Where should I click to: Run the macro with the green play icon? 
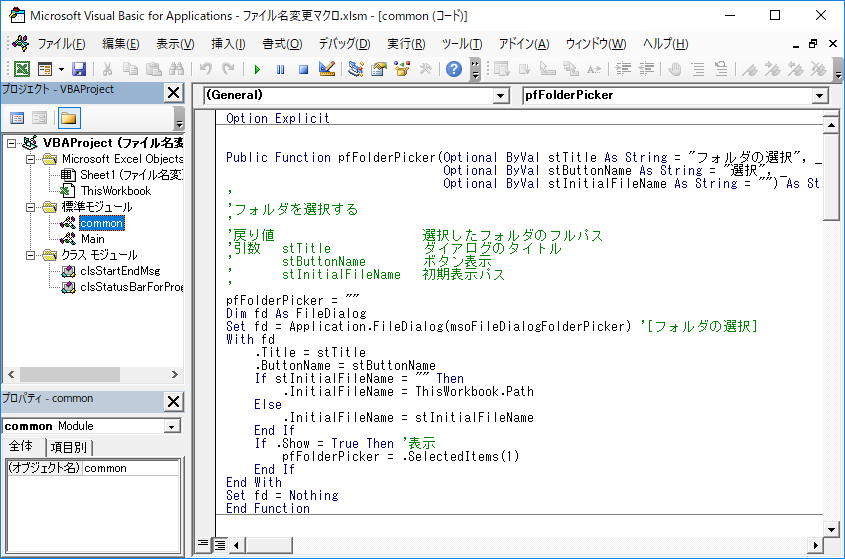coord(257,69)
